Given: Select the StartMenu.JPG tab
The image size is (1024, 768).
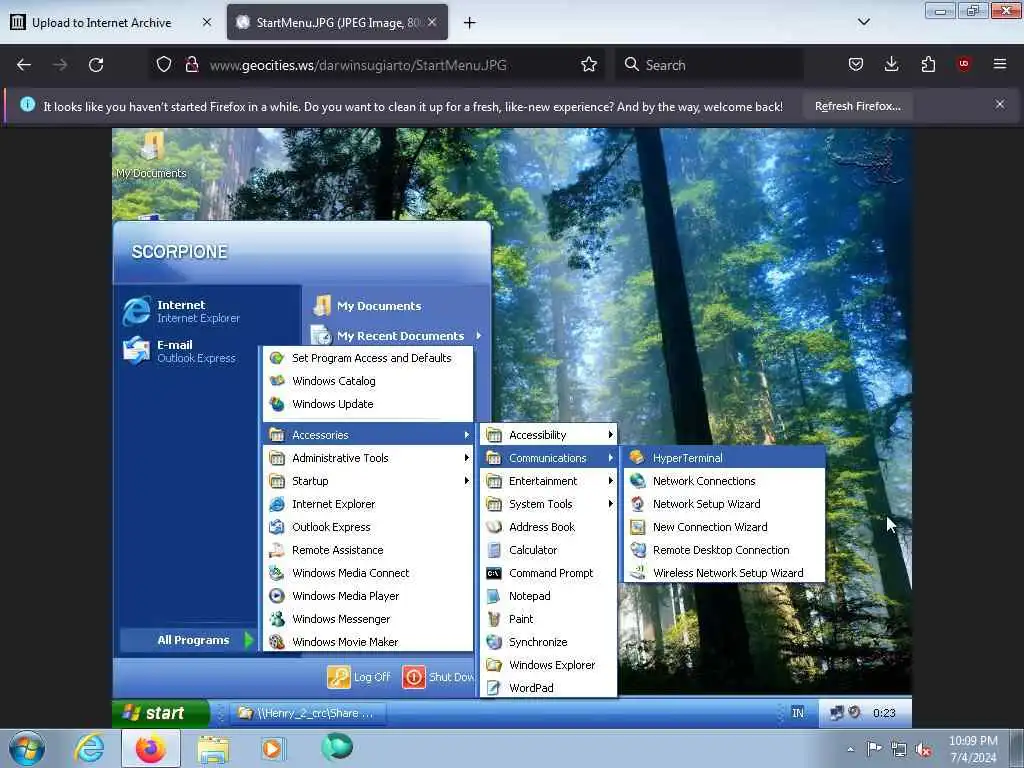Looking at the screenshot, I should [x=338, y=22].
